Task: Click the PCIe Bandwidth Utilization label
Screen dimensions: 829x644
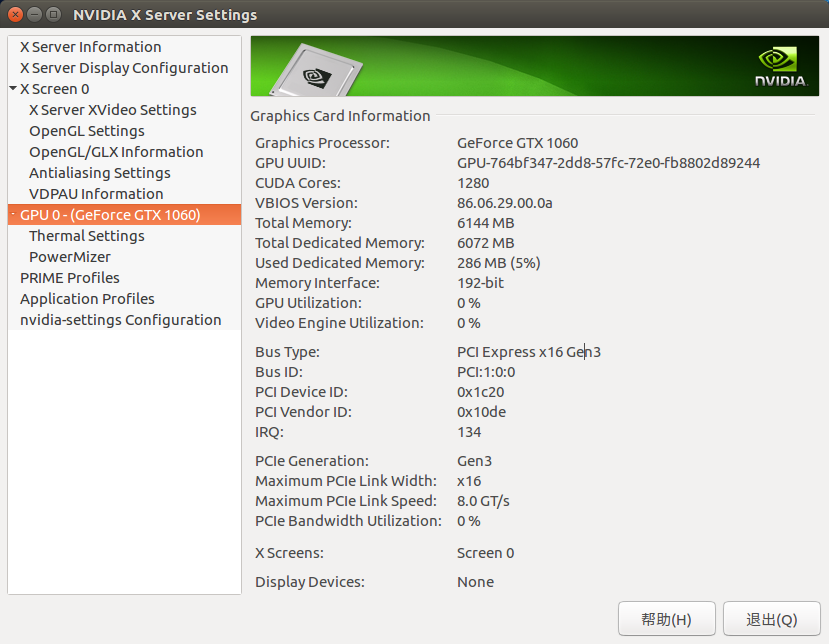Action: (348, 521)
